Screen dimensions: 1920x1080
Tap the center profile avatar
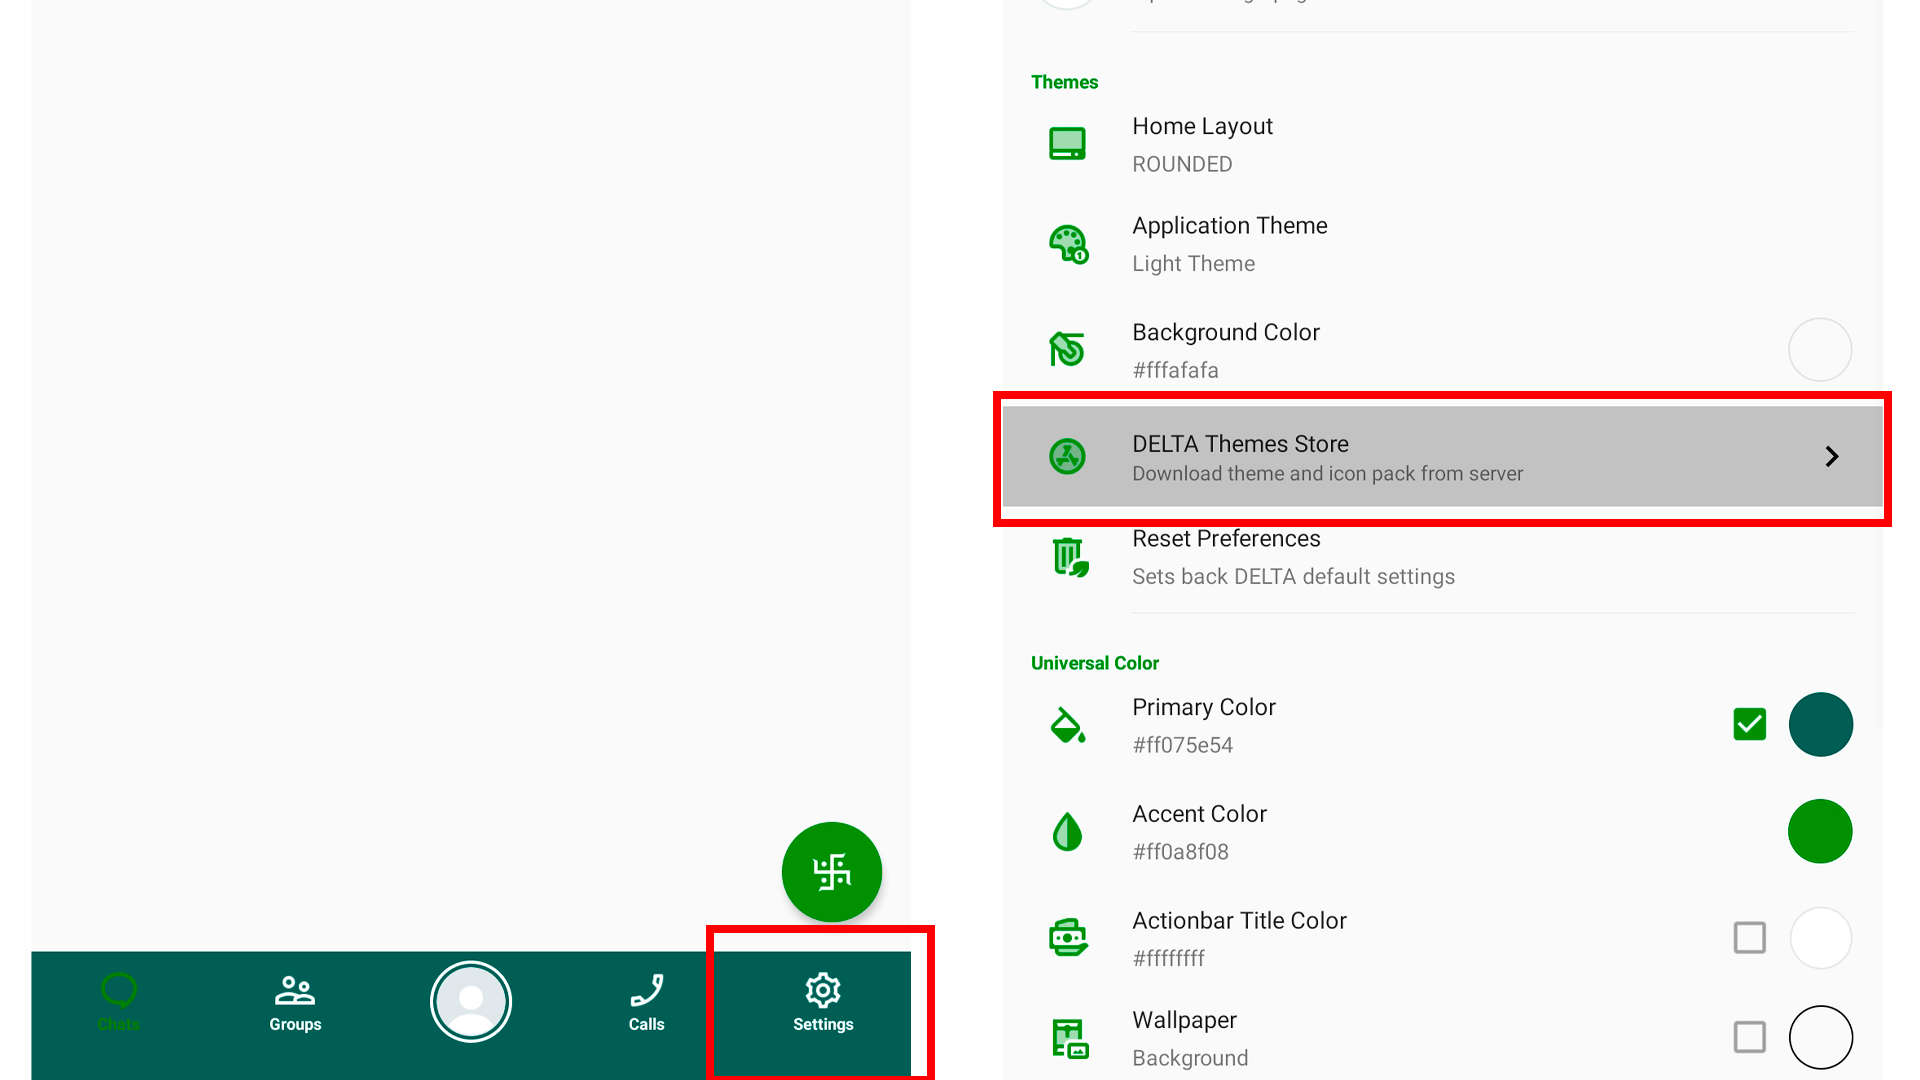point(471,1001)
